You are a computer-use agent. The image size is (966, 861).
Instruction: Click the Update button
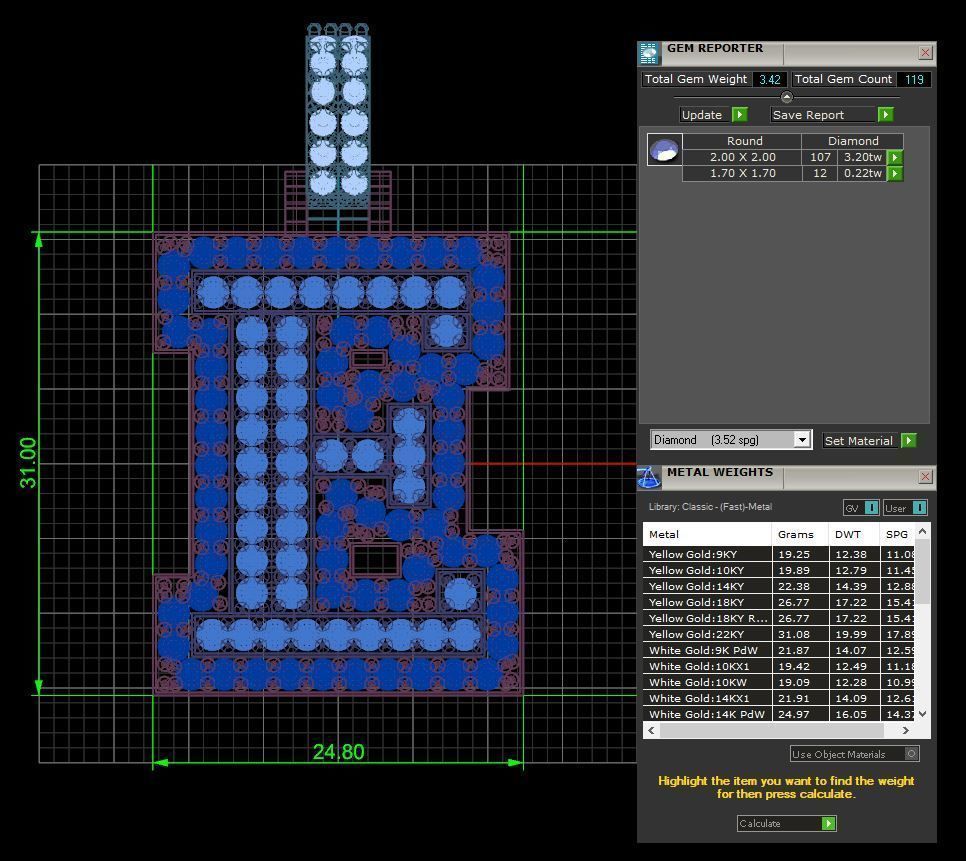pyautogui.click(x=705, y=115)
